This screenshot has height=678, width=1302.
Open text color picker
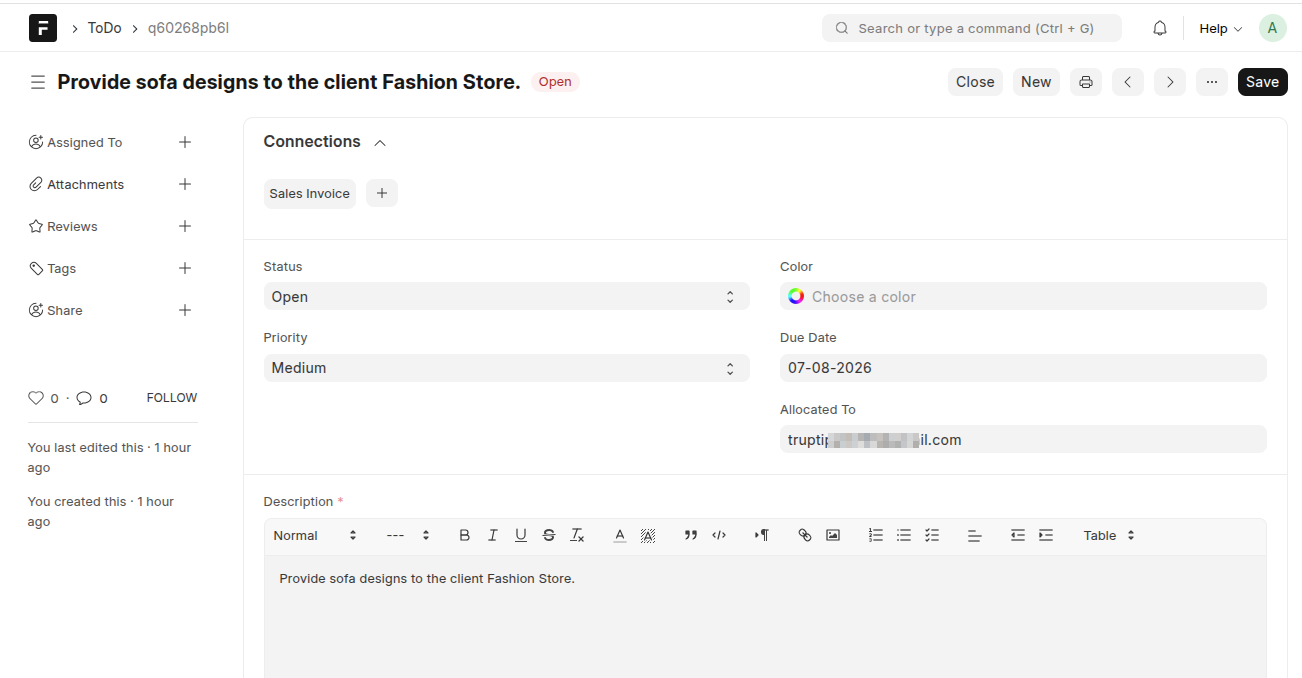pos(620,536)
